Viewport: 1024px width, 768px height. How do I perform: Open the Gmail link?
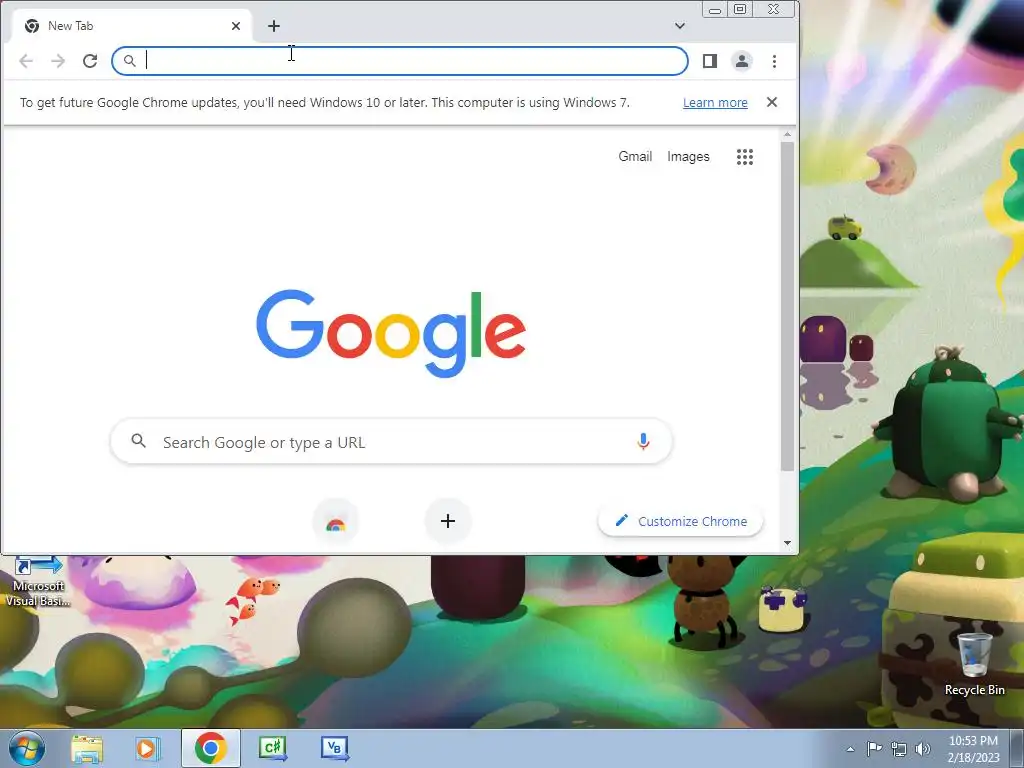[x=635, y=157]
